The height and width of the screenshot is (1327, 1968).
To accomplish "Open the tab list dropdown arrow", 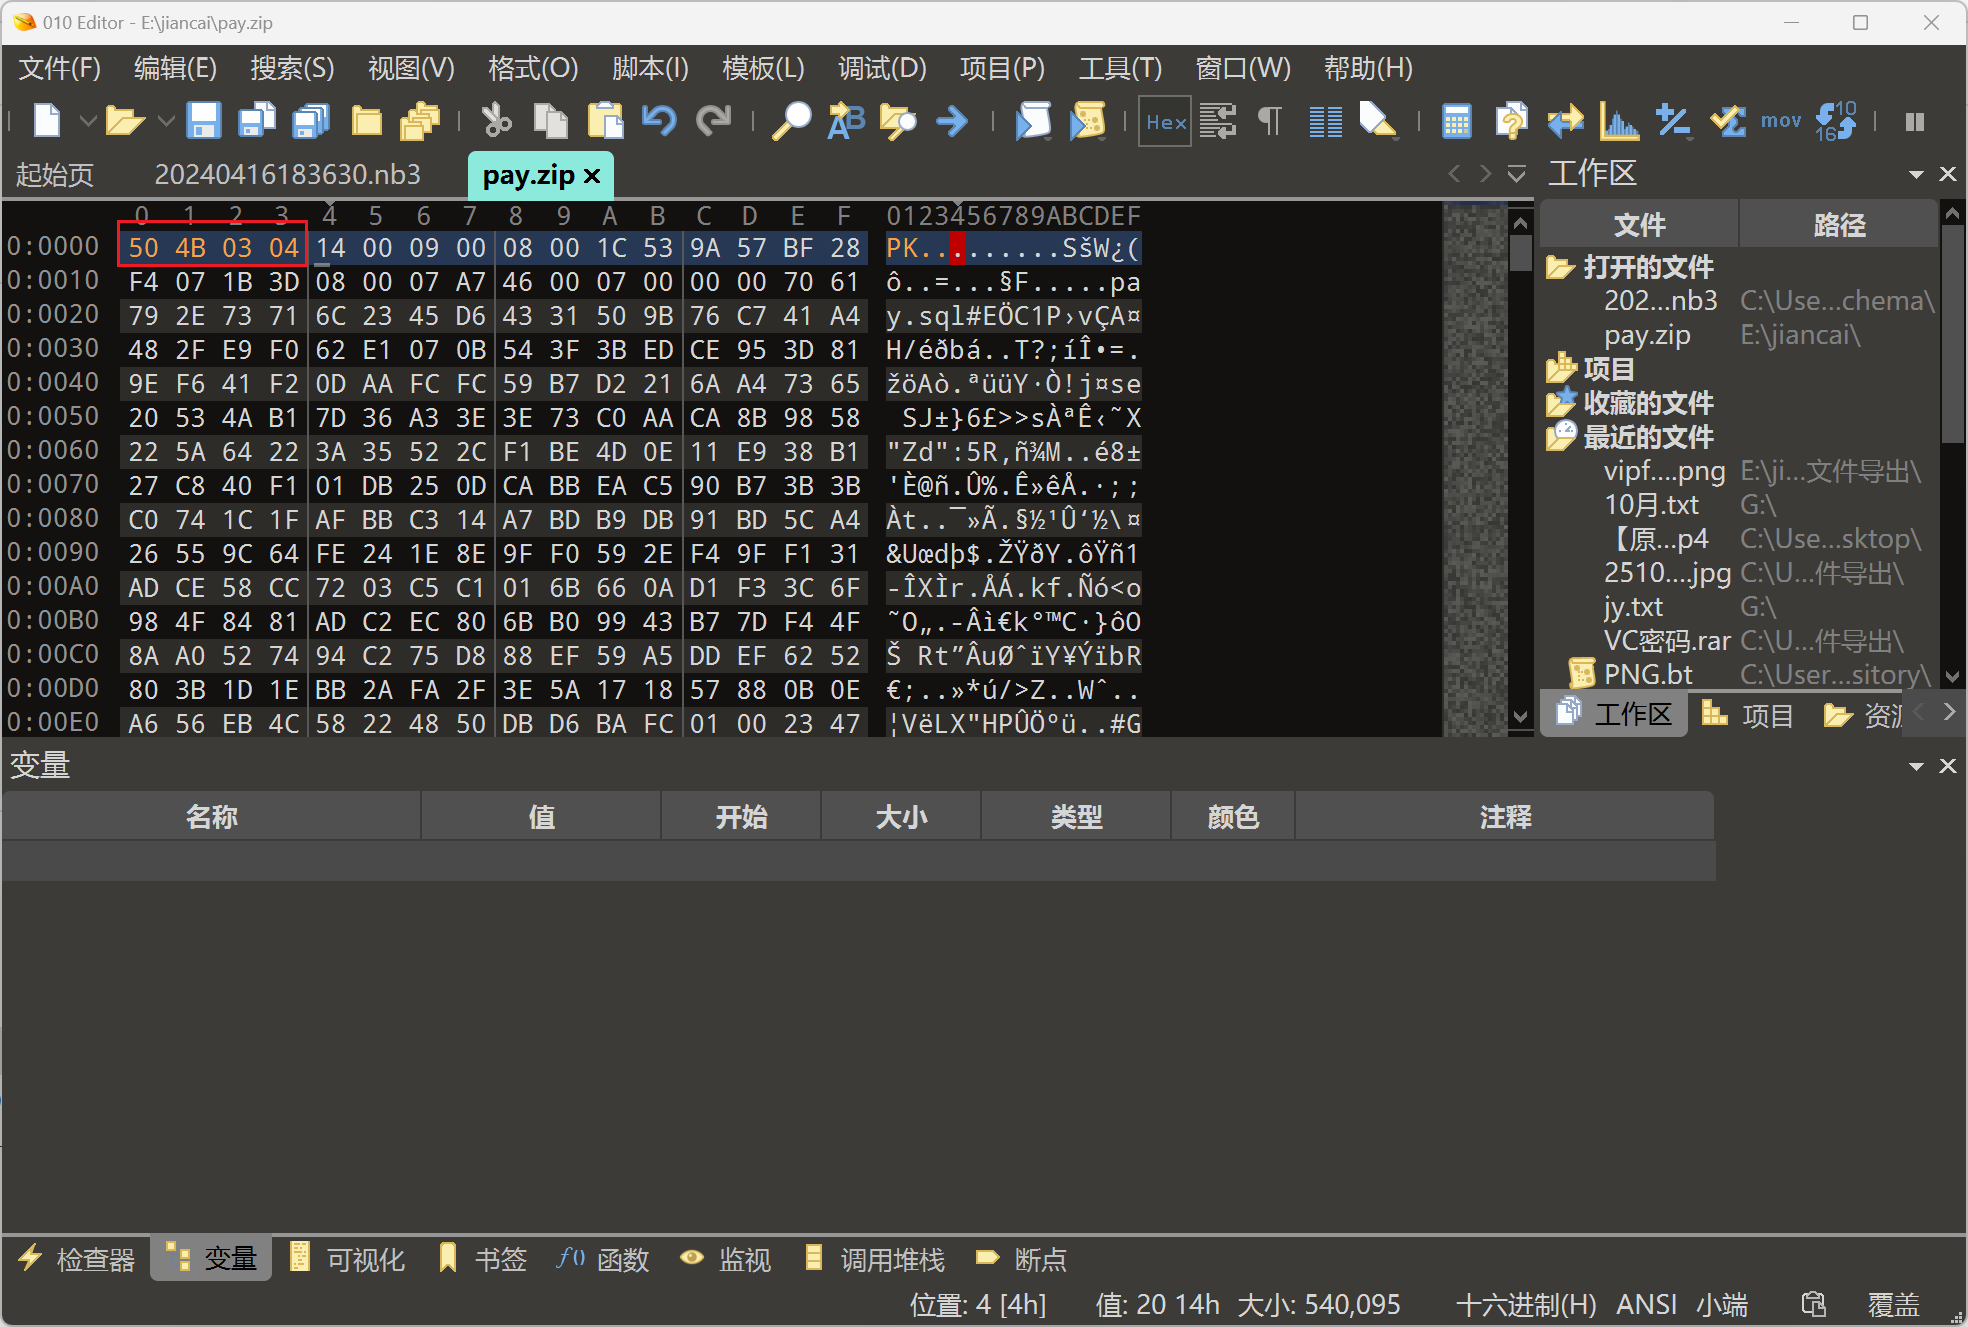I will (1517, 174).
